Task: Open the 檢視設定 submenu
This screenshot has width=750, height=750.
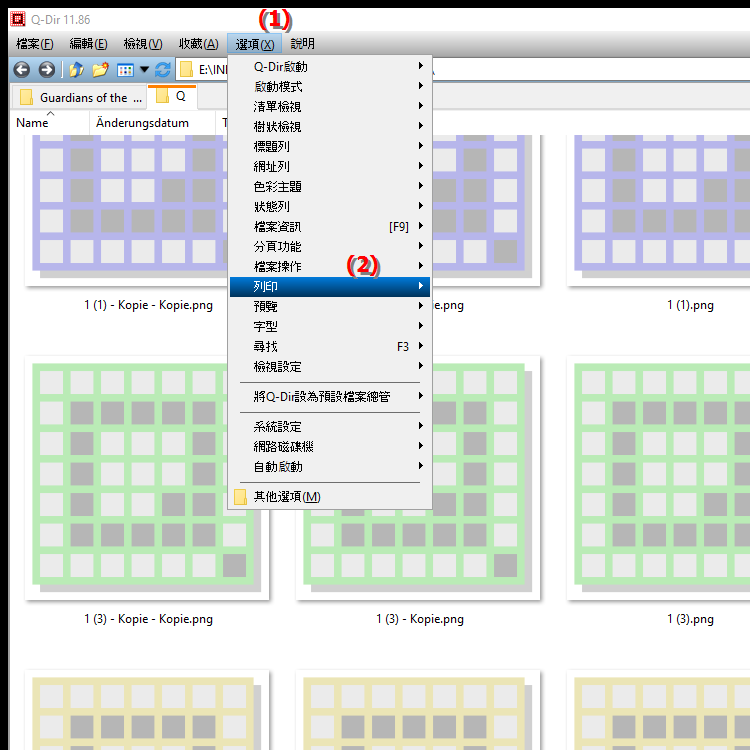Action: tap(330, 367)
